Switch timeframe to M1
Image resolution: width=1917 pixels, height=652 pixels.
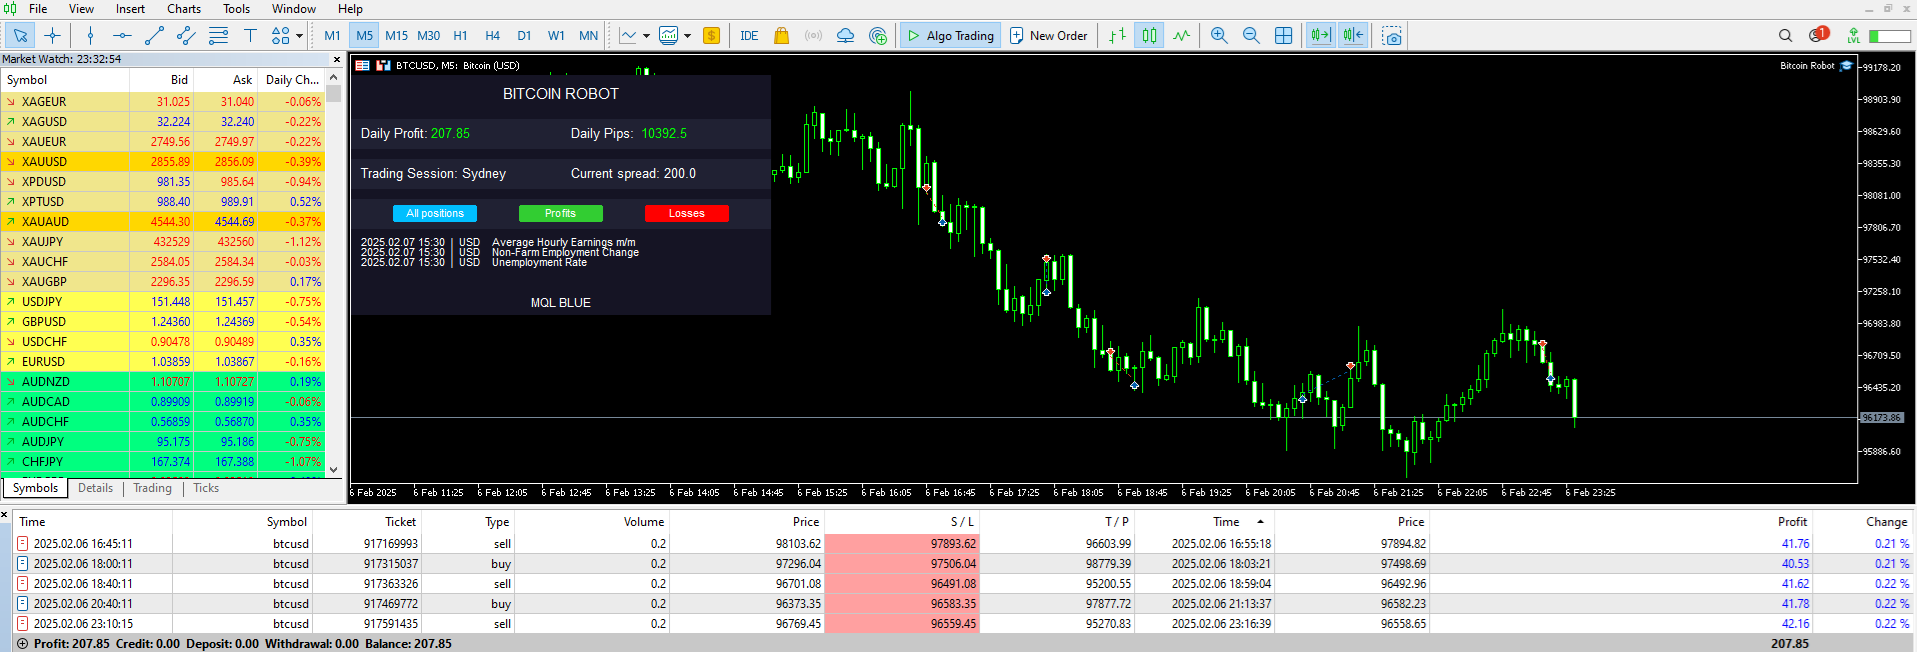[x=332, y=36]
